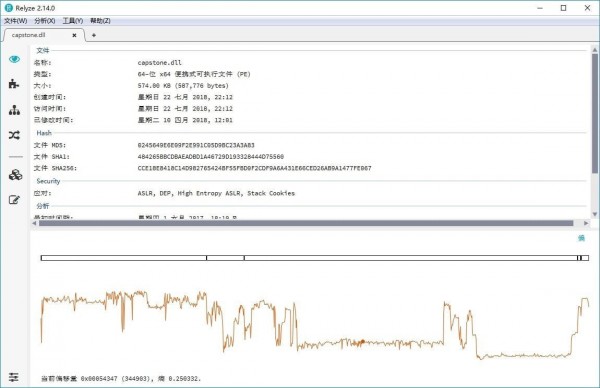Click the file type value 64-位 x64
This screenshot has height=388, width=600.
coord(194,74)
